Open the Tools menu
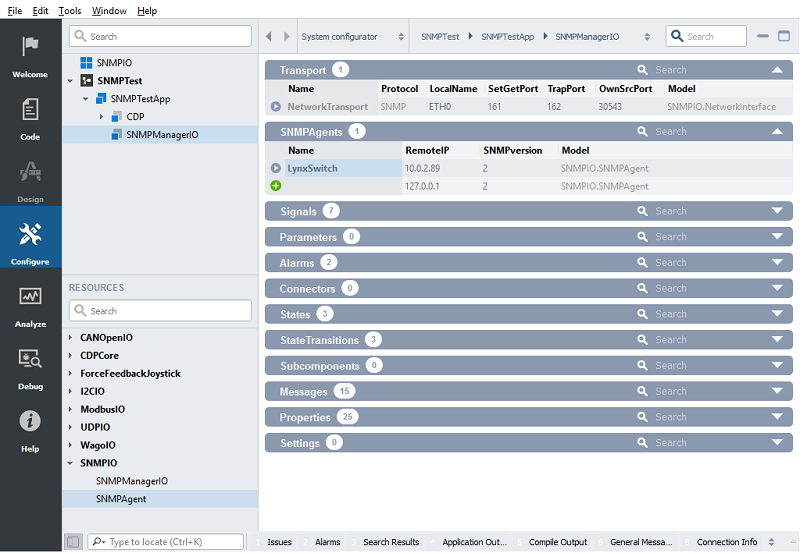The image size is (800, 553). (x=70, y=11)
